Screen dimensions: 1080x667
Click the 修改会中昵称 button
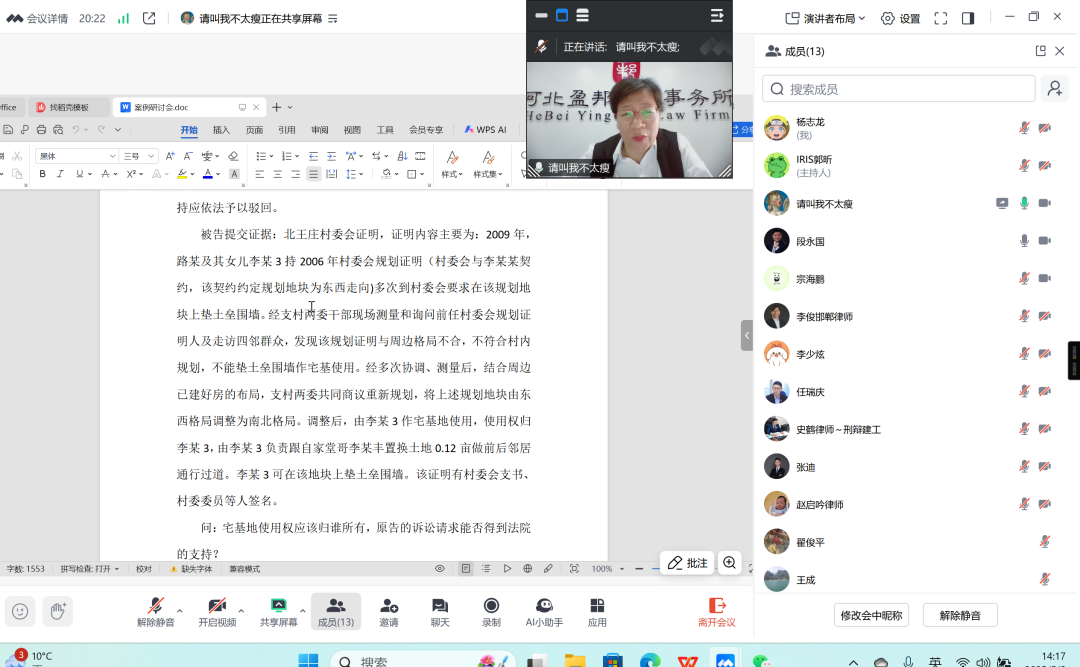872,616
